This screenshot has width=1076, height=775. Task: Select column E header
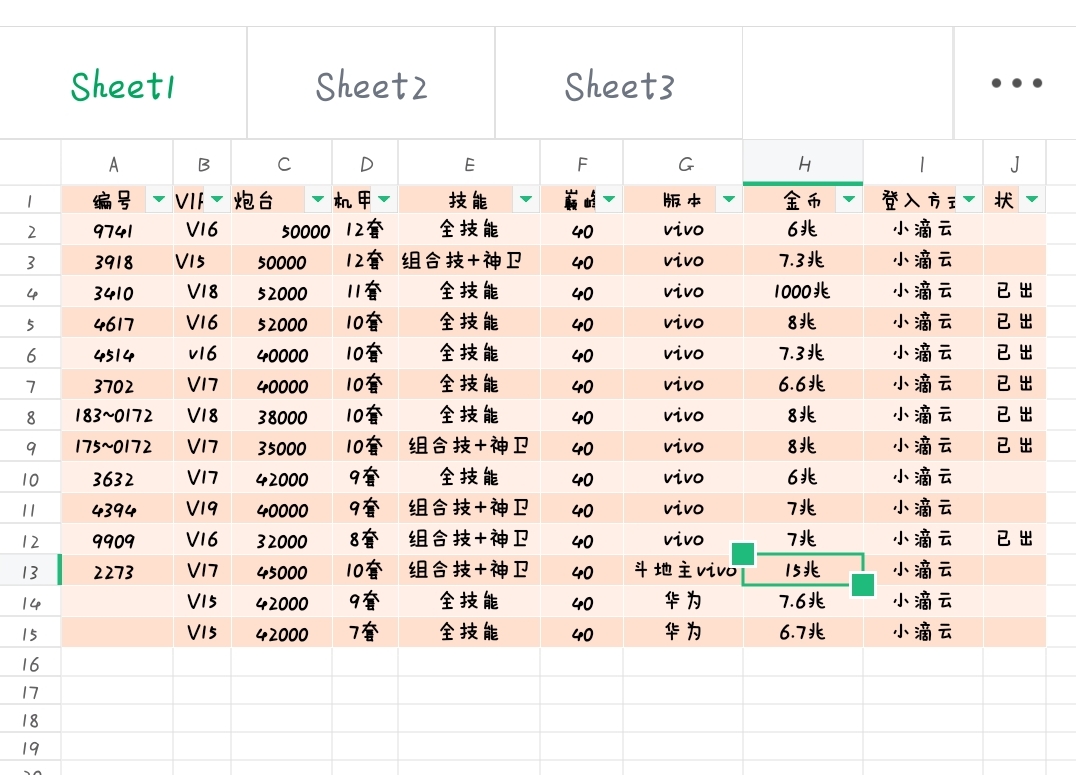[x=469, y=164]
